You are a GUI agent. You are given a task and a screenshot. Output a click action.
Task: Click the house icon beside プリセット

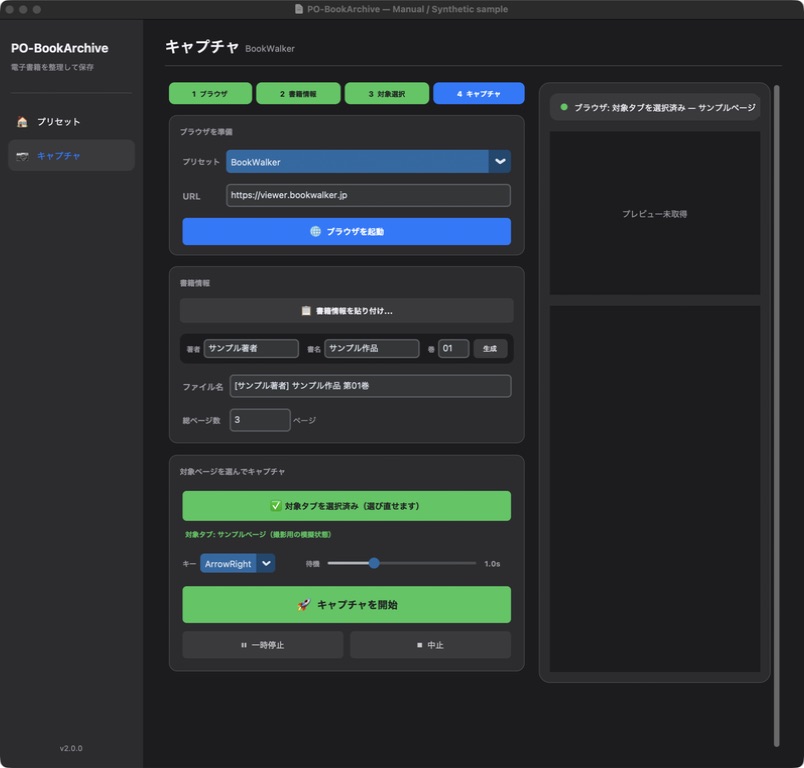(22, 122)
